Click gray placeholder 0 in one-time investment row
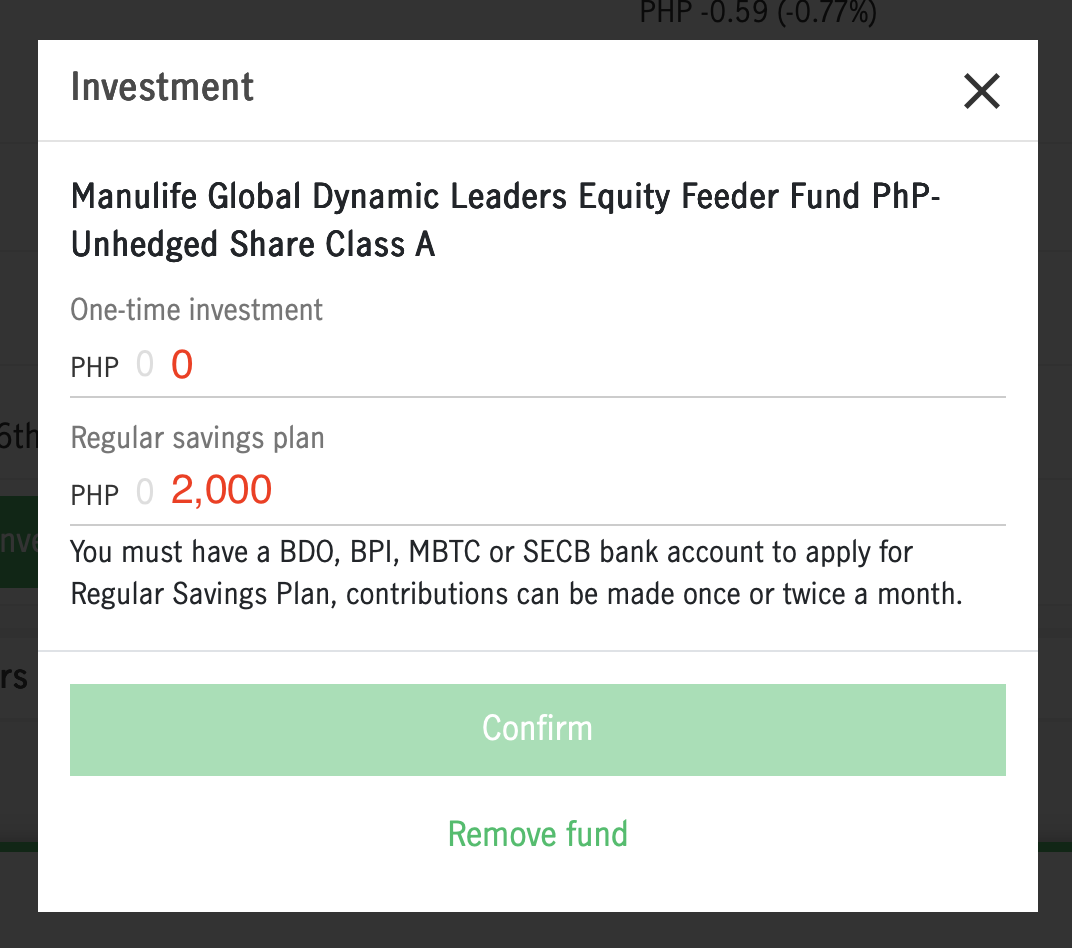This screenshot has height=948, width=1072. (x=145, y=366)
